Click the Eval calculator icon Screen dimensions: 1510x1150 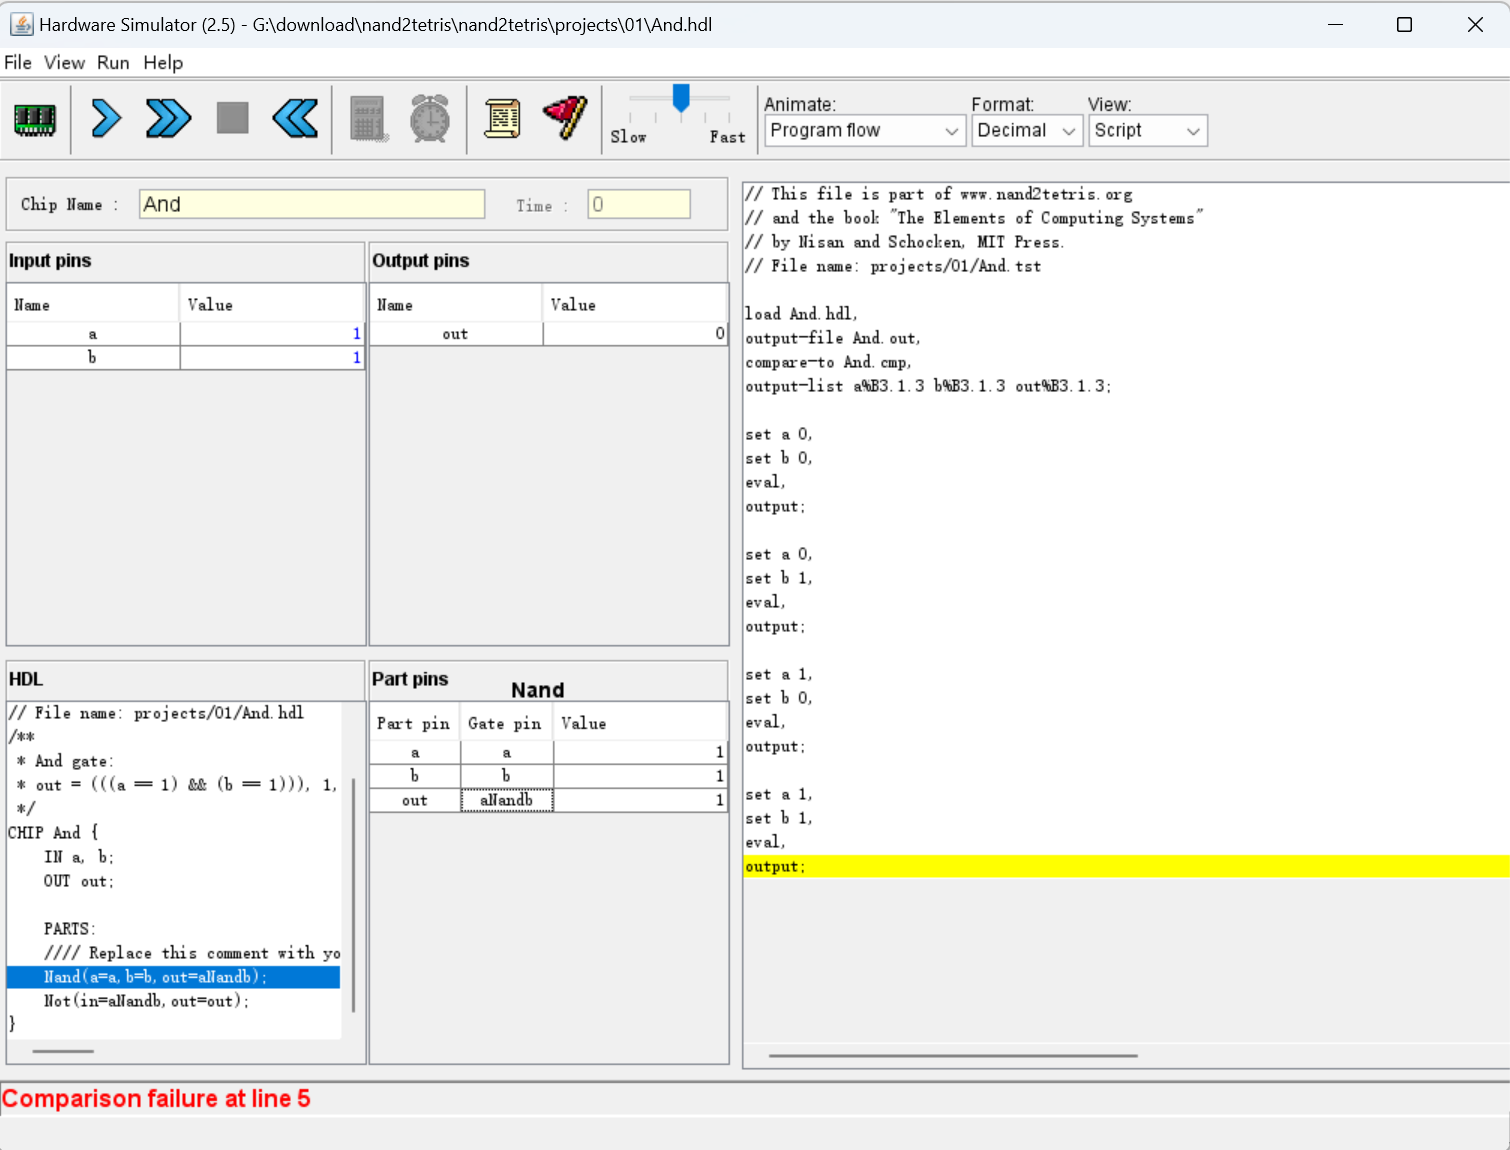pyautogui.click(x=368, y=119)
